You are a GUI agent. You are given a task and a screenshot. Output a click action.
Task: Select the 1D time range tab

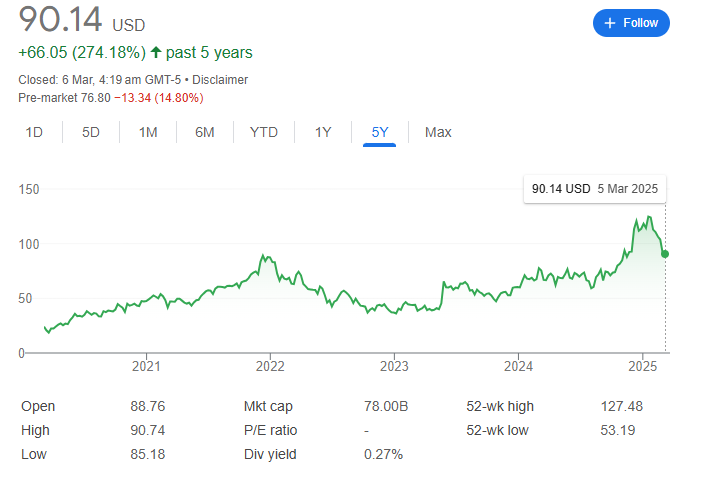point(34,132)
